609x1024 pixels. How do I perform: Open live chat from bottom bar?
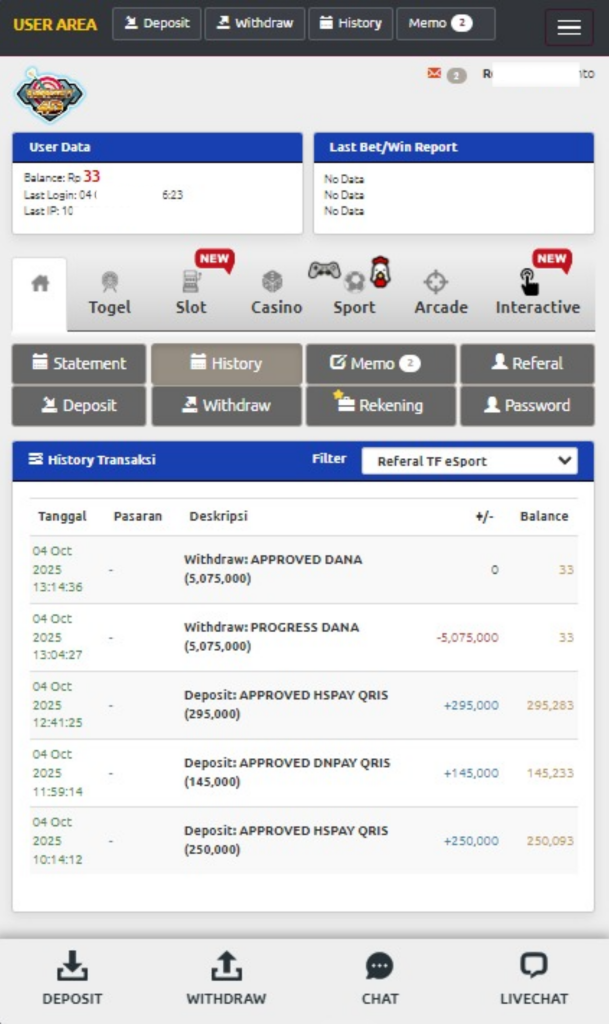click(533, 978)
